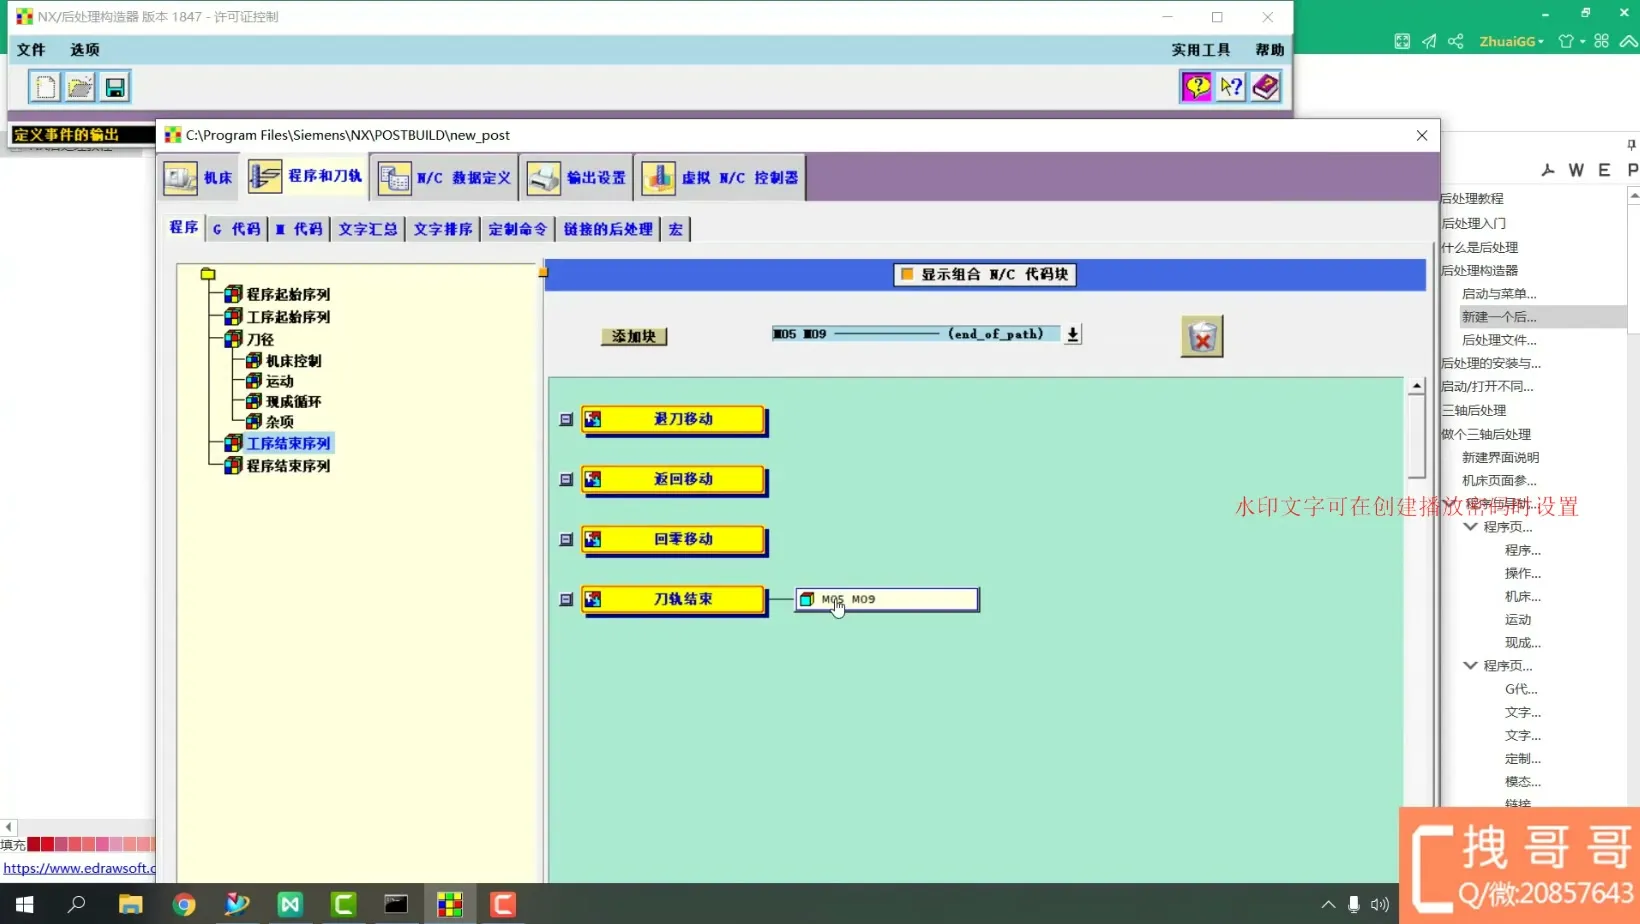This screenshot has width=1640, height=924.
Task: Open the edrawsoft.com hyperlink
Action: point(80,868)
